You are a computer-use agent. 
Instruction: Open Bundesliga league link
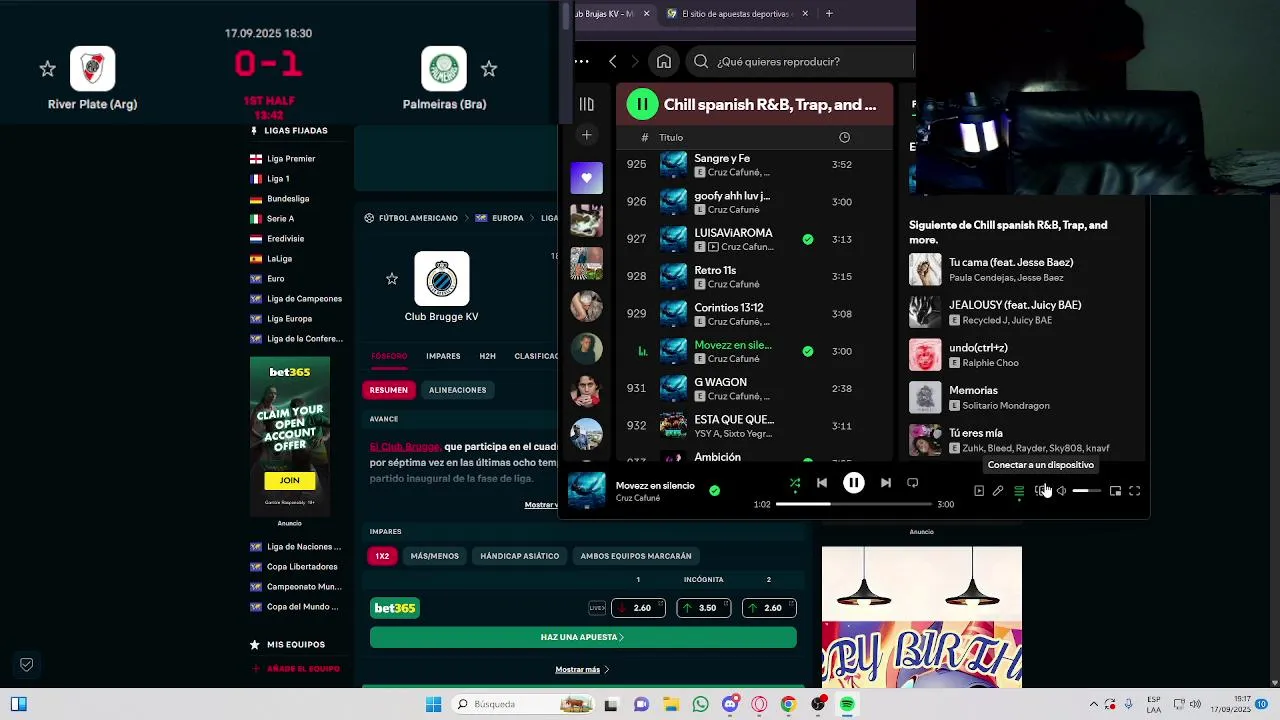pyautogui.click(x=288, y=199)
